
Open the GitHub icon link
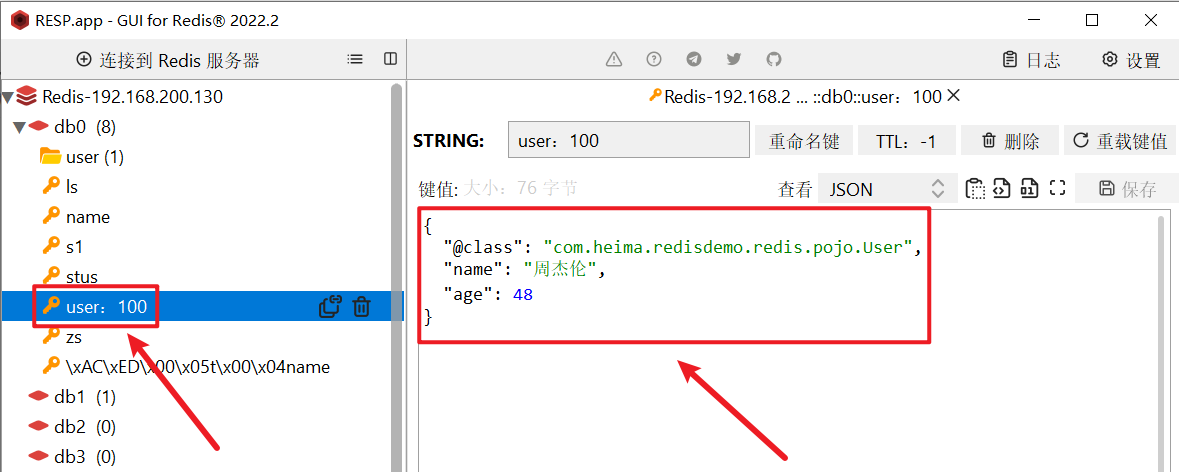(x=774, y=59)
